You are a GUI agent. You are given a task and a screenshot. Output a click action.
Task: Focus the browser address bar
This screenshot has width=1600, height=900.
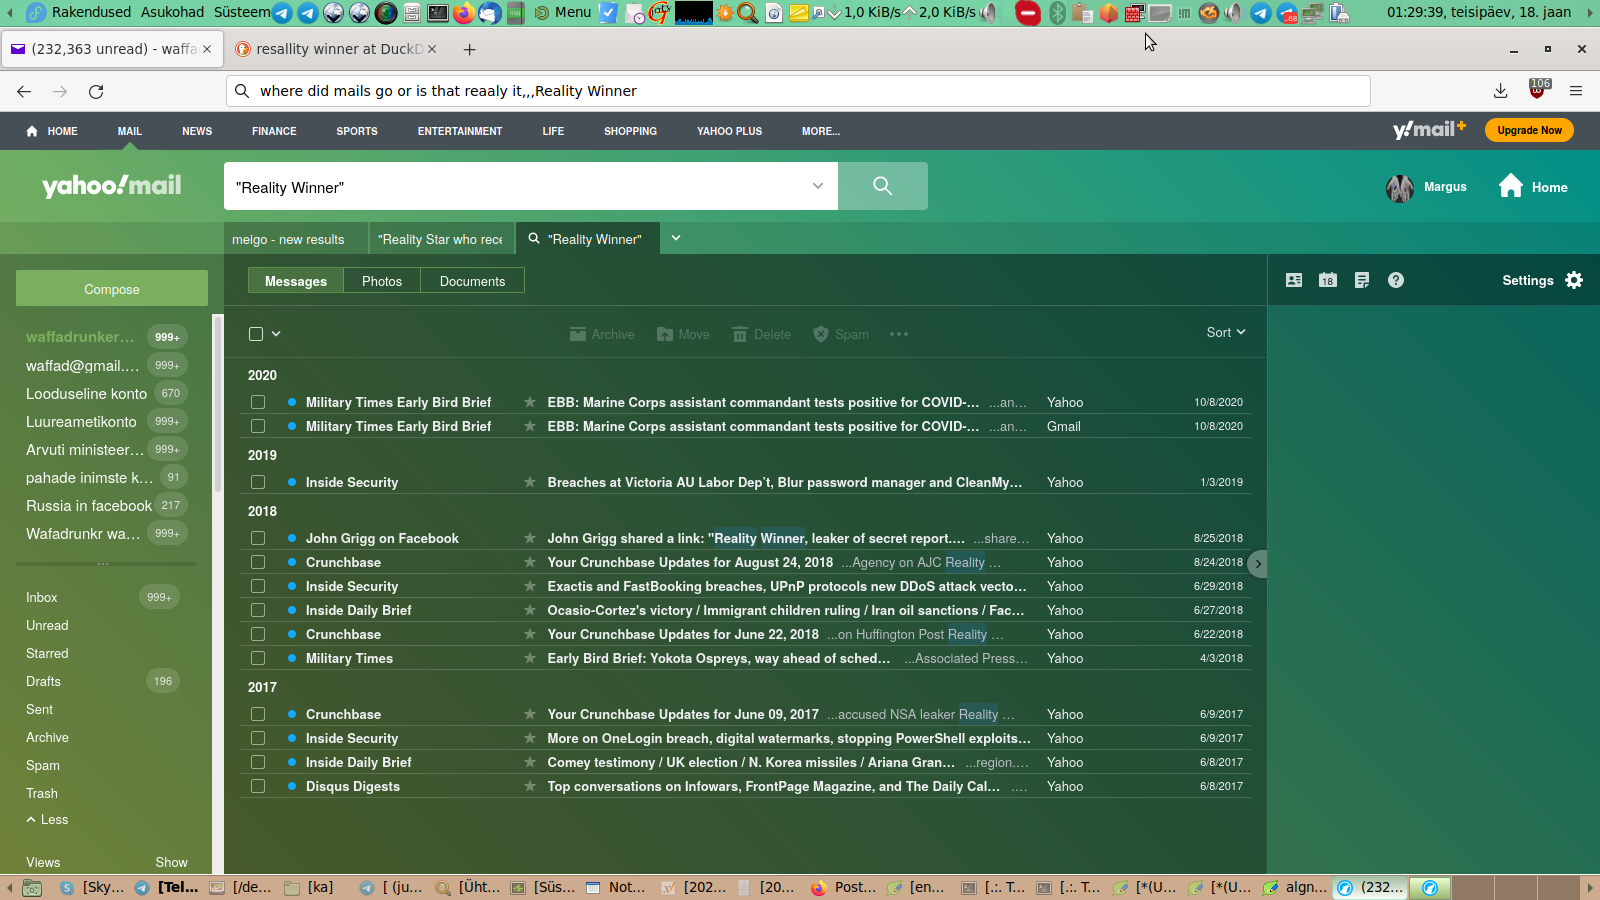[798, 91]
